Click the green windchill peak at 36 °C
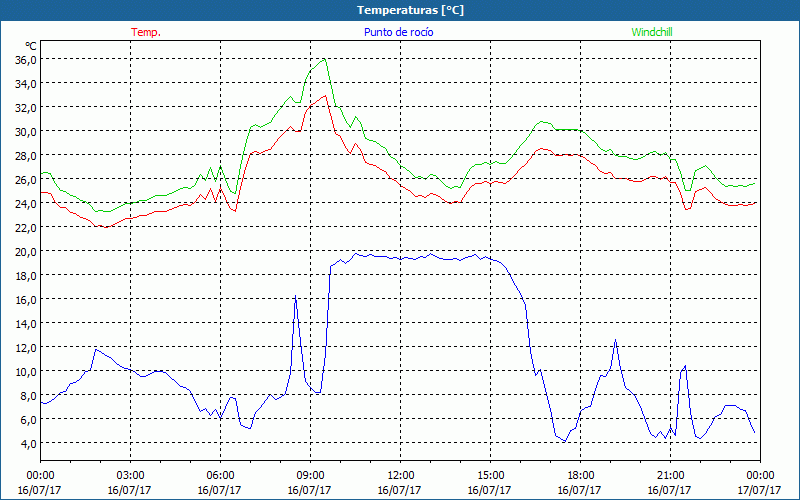The width and height of the screenshot is (800, 500). point(324,59)
